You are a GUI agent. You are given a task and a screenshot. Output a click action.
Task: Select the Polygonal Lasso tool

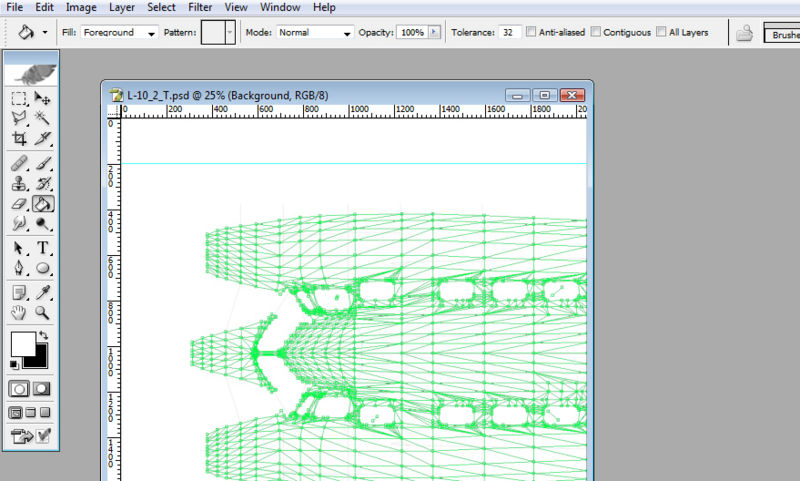(x=19, y=118)
